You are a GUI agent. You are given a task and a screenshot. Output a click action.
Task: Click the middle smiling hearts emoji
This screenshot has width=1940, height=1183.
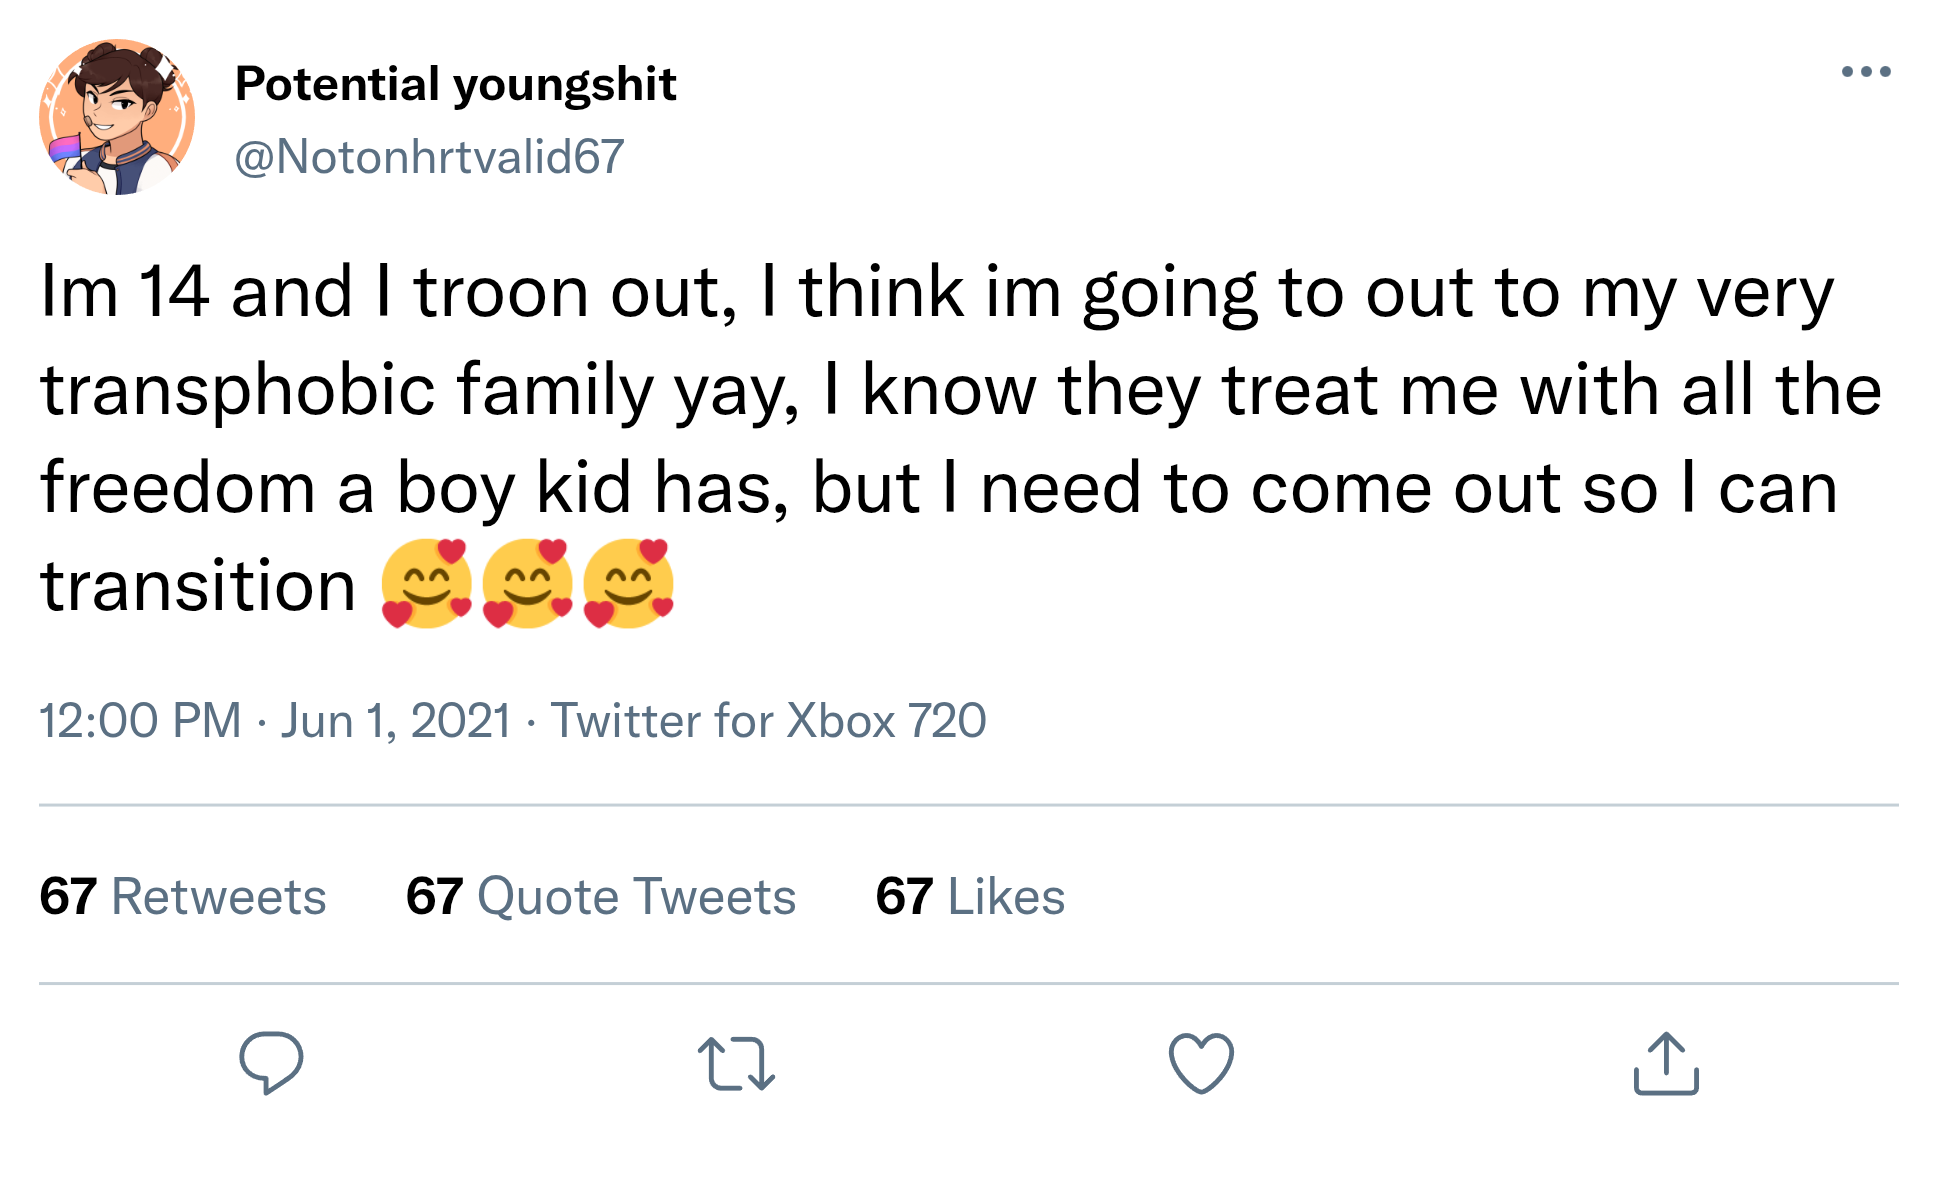(527, 584)
